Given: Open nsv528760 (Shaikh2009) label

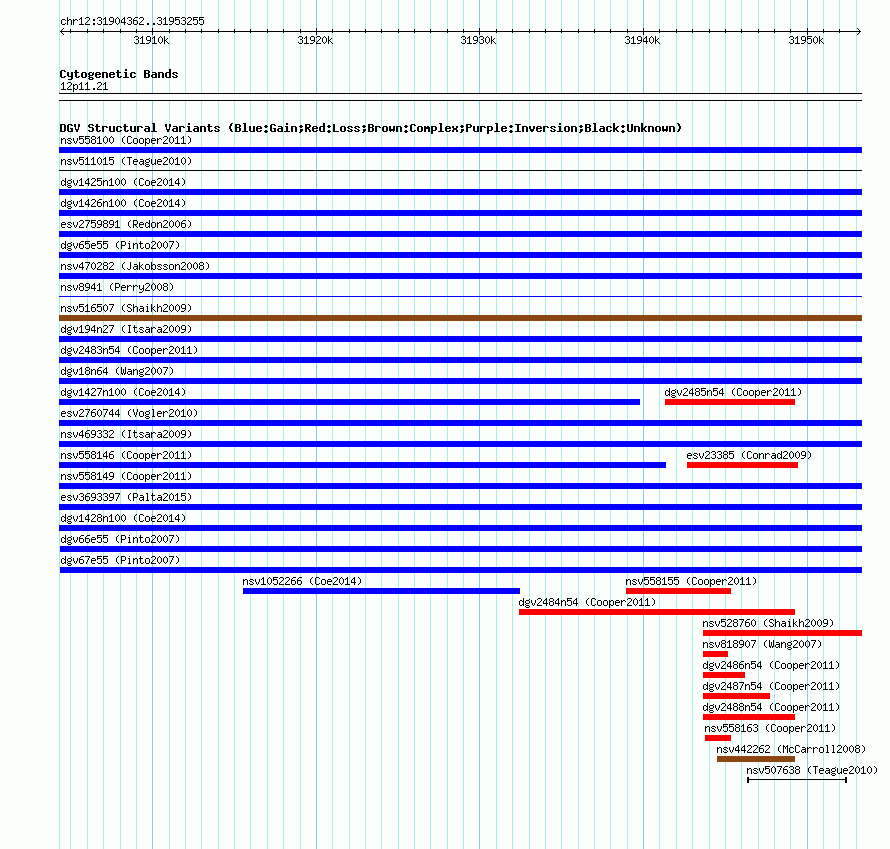Looking at the screenshot, I should [x=768, y=623].
